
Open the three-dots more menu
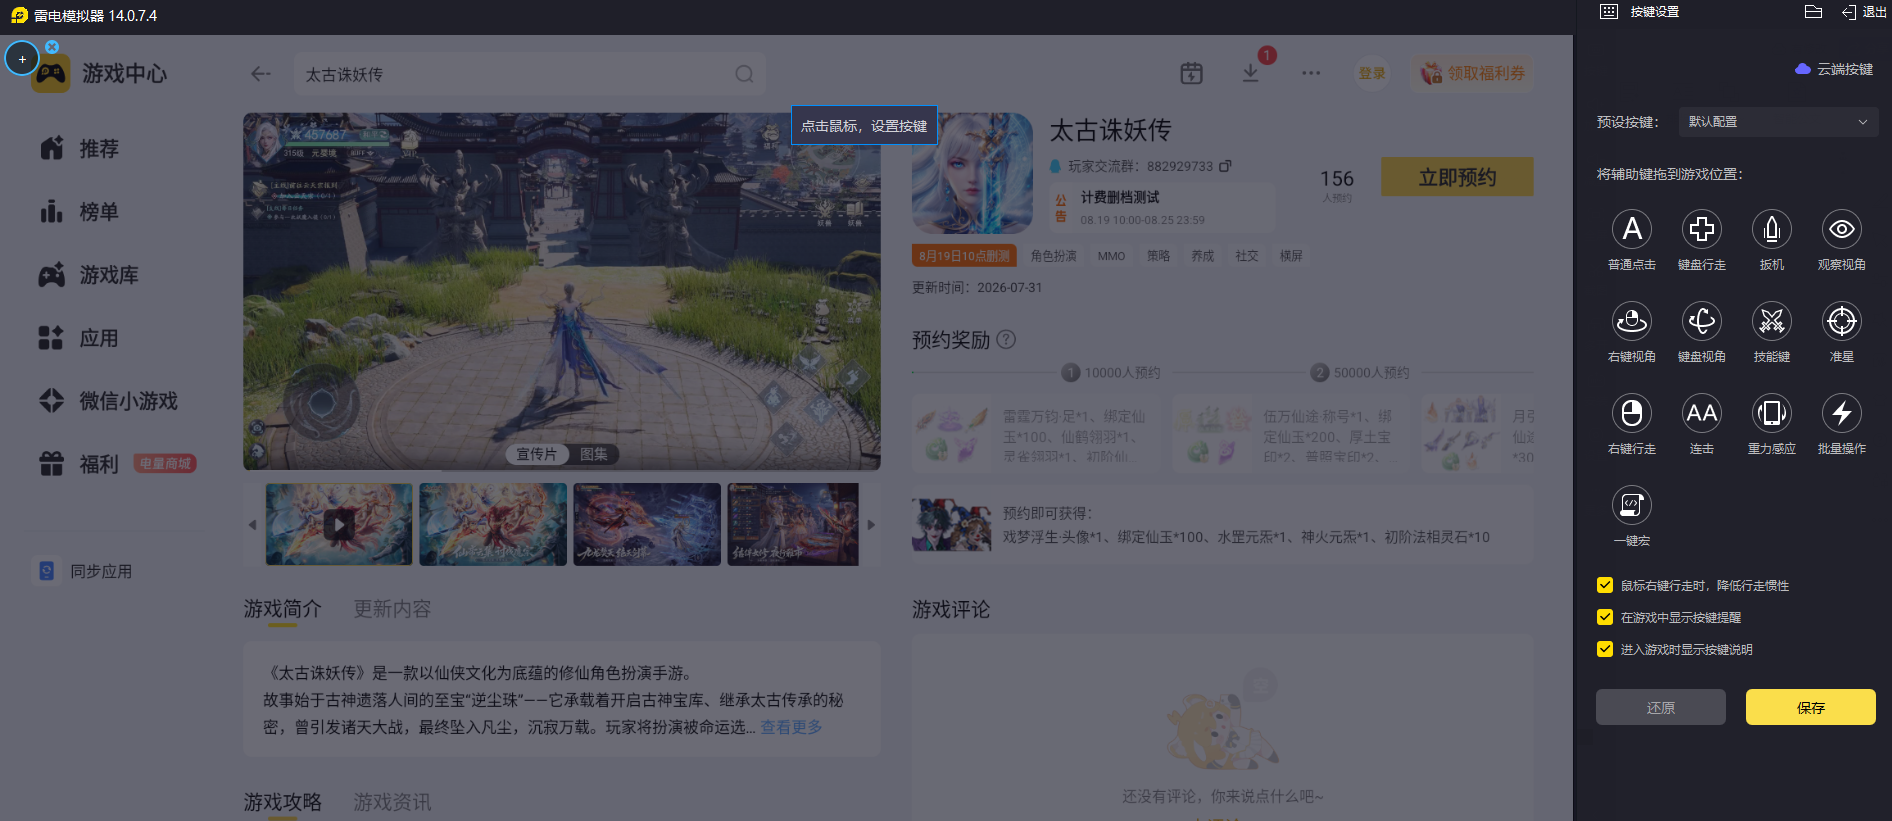coord(1311,73)
